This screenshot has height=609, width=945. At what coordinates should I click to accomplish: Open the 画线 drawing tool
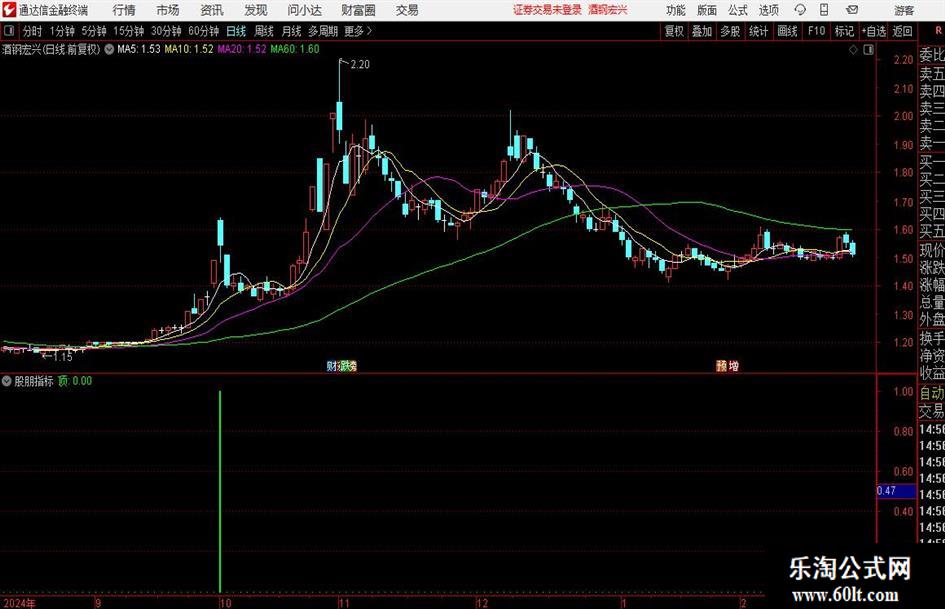point(787,31)
